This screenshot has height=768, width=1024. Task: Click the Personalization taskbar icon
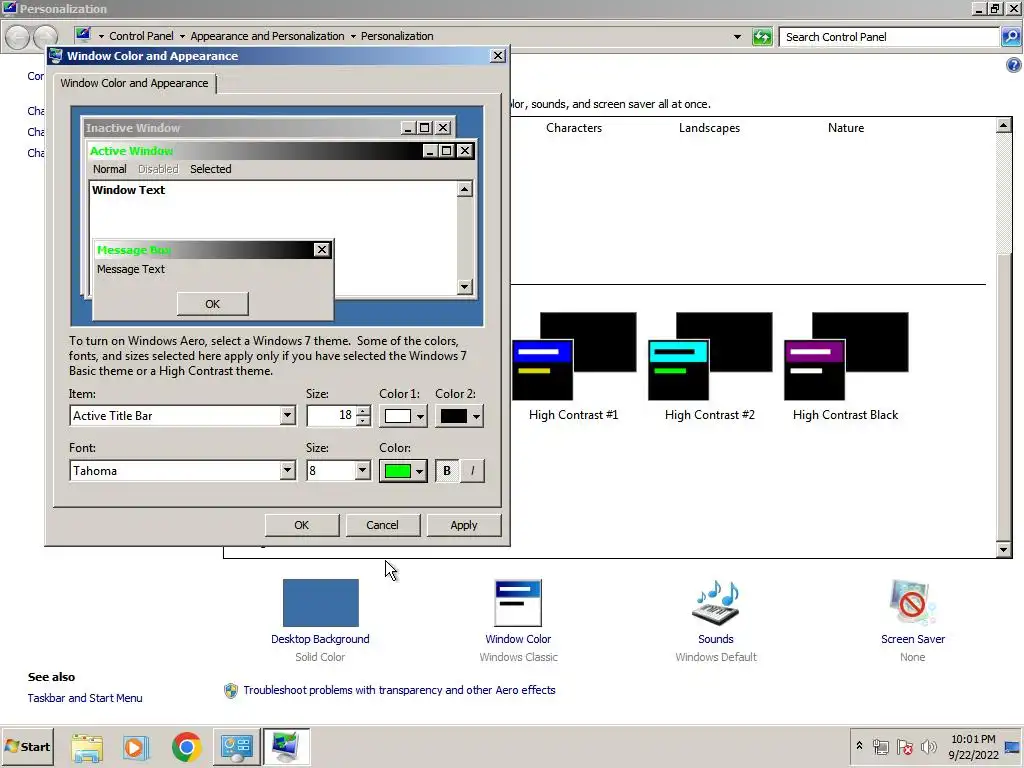(286, 747)
